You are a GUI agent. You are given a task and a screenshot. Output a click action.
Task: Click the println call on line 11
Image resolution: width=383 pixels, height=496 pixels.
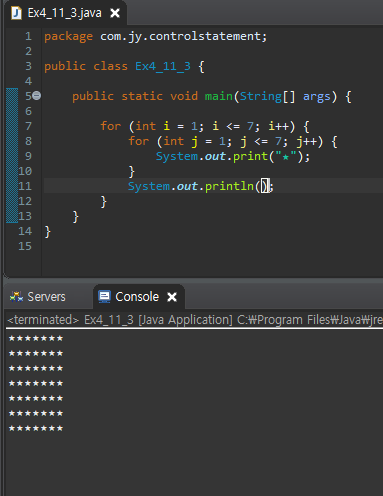tap(229, 186)
